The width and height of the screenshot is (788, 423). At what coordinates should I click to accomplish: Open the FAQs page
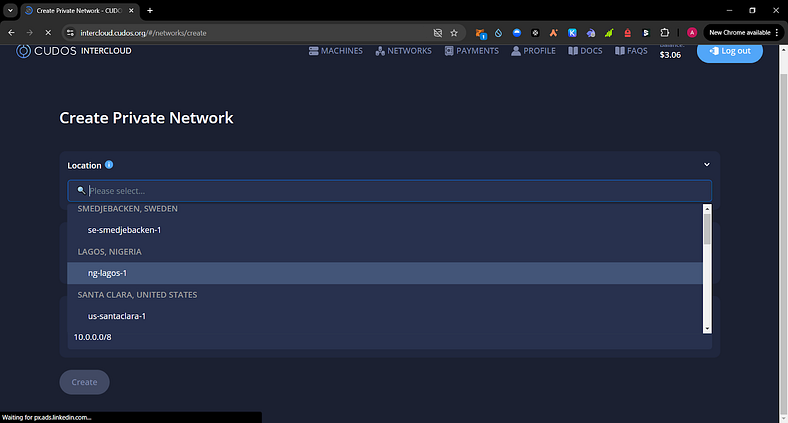coord(631,51)
